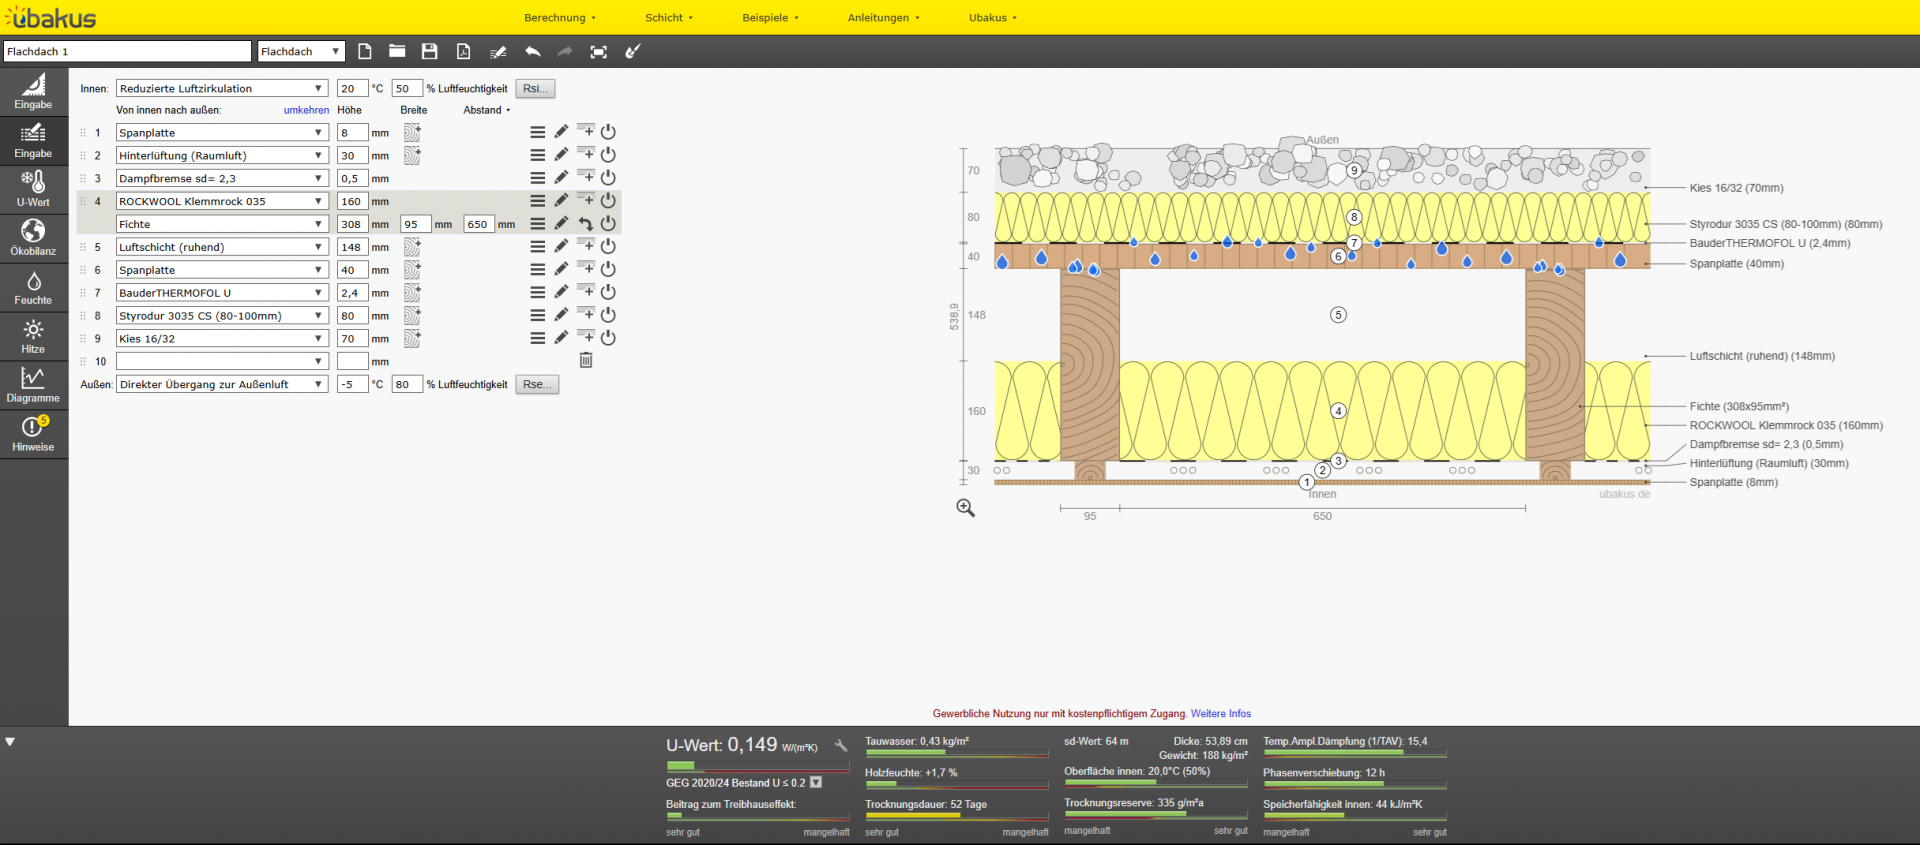Click the Rsi... button

point(535,89)
